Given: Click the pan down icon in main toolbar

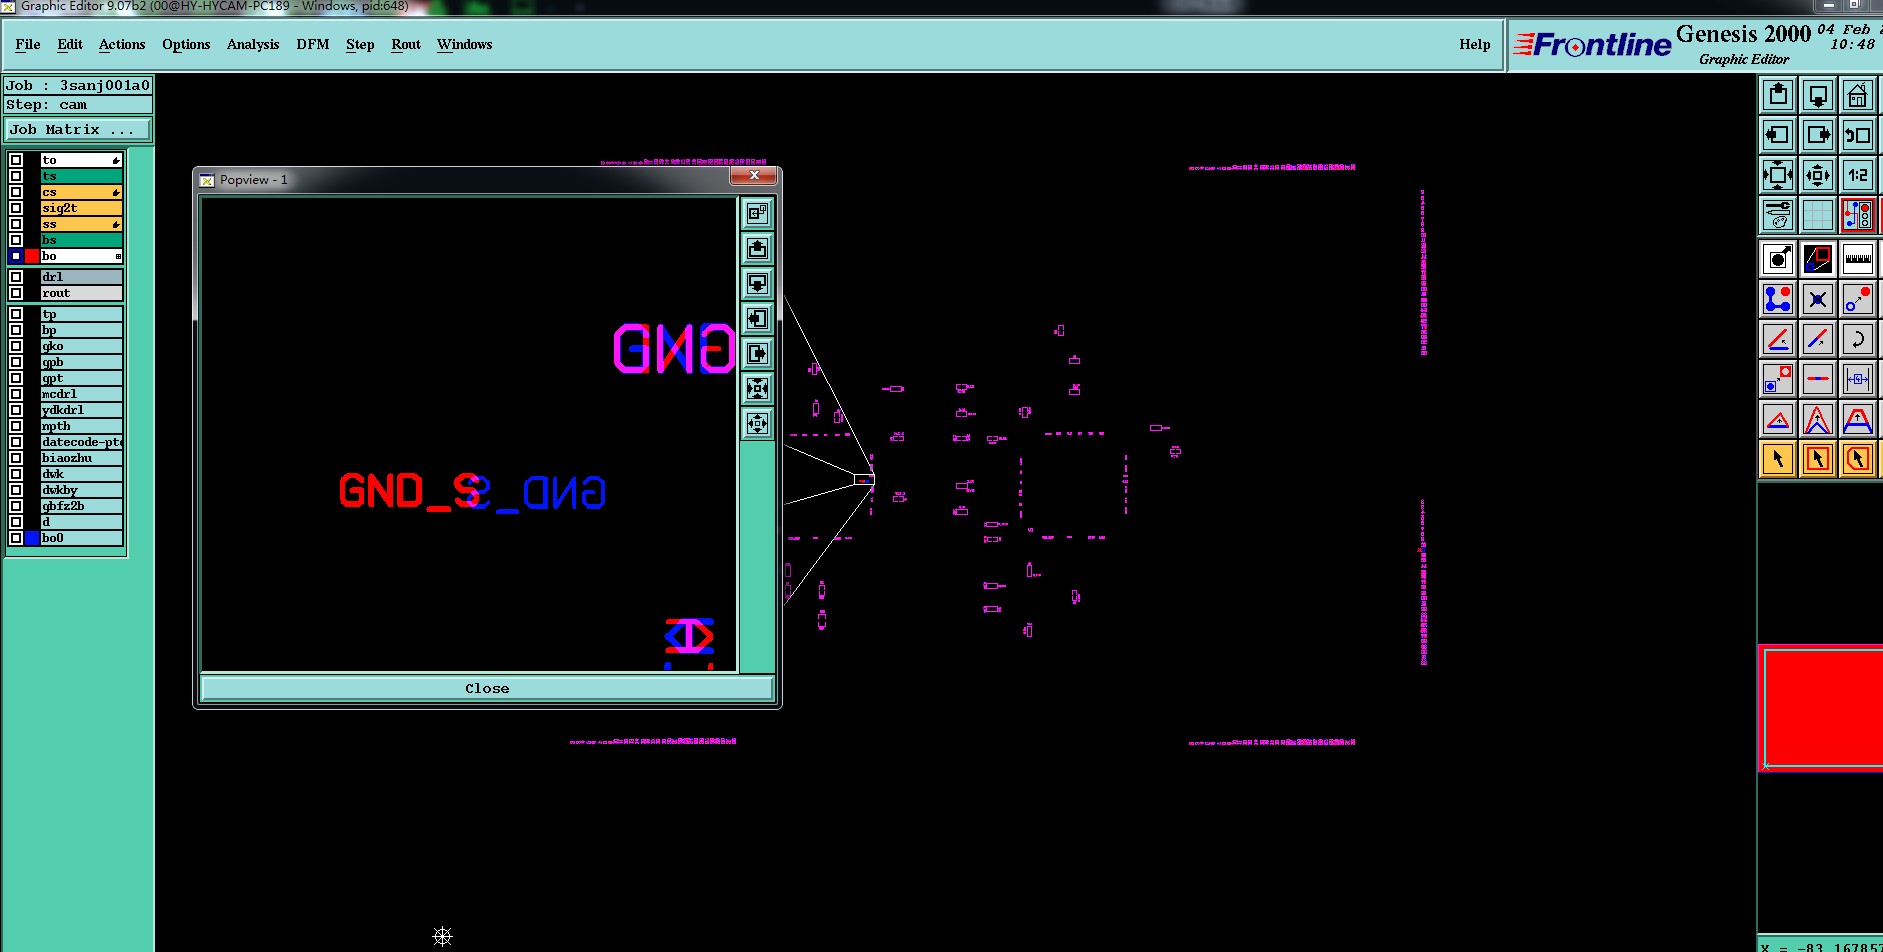Looking at the screenshot, I should click(1818, 95).
